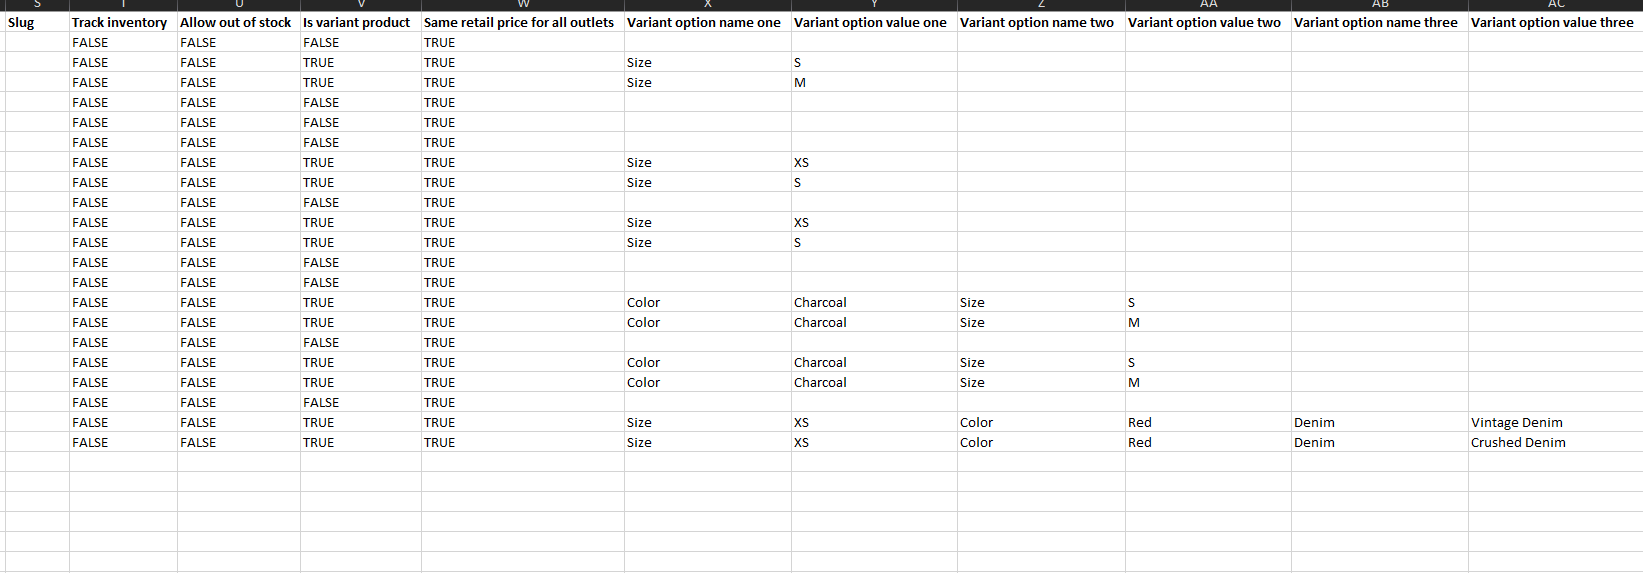1643x573 pixels.
Task: Select the Crushed Denim cell
Action: [x=1555, y=442]
